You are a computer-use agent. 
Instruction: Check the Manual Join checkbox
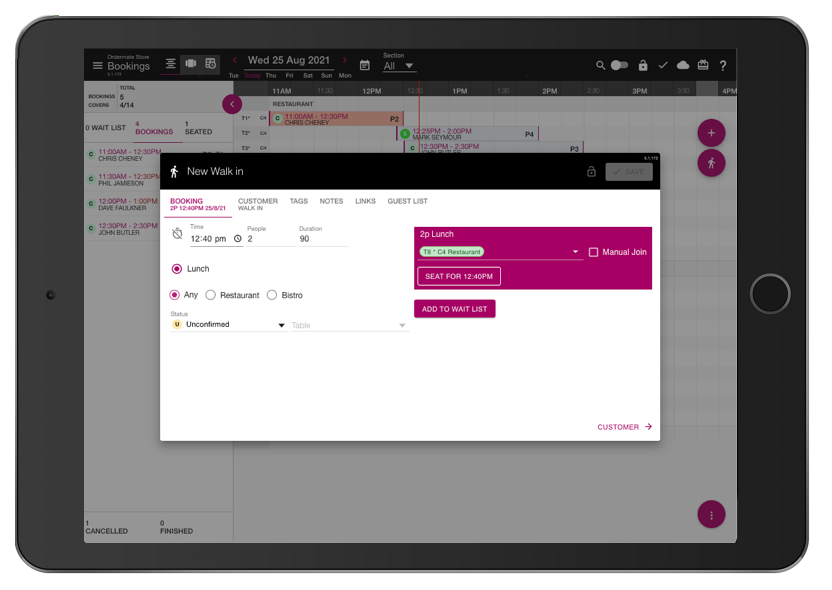pyautogui.click(x=593, y=252)
